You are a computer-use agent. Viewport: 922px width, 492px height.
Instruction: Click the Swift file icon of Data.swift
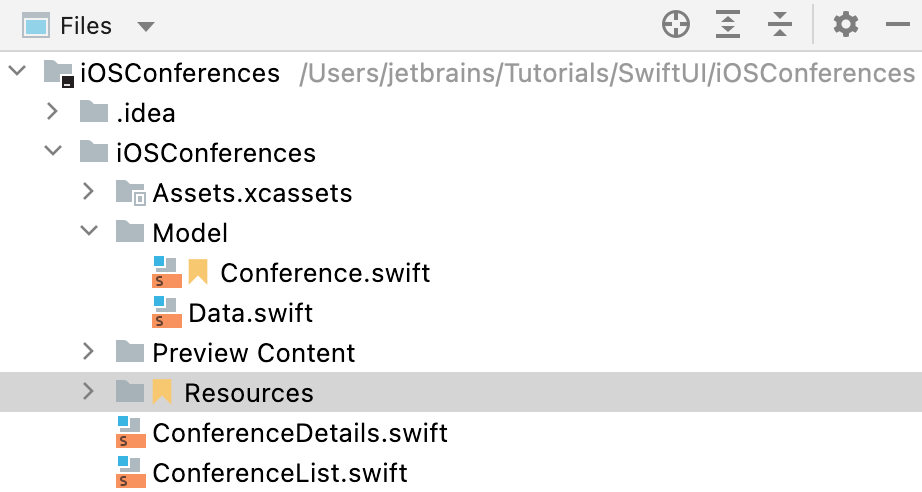(167, 312)
